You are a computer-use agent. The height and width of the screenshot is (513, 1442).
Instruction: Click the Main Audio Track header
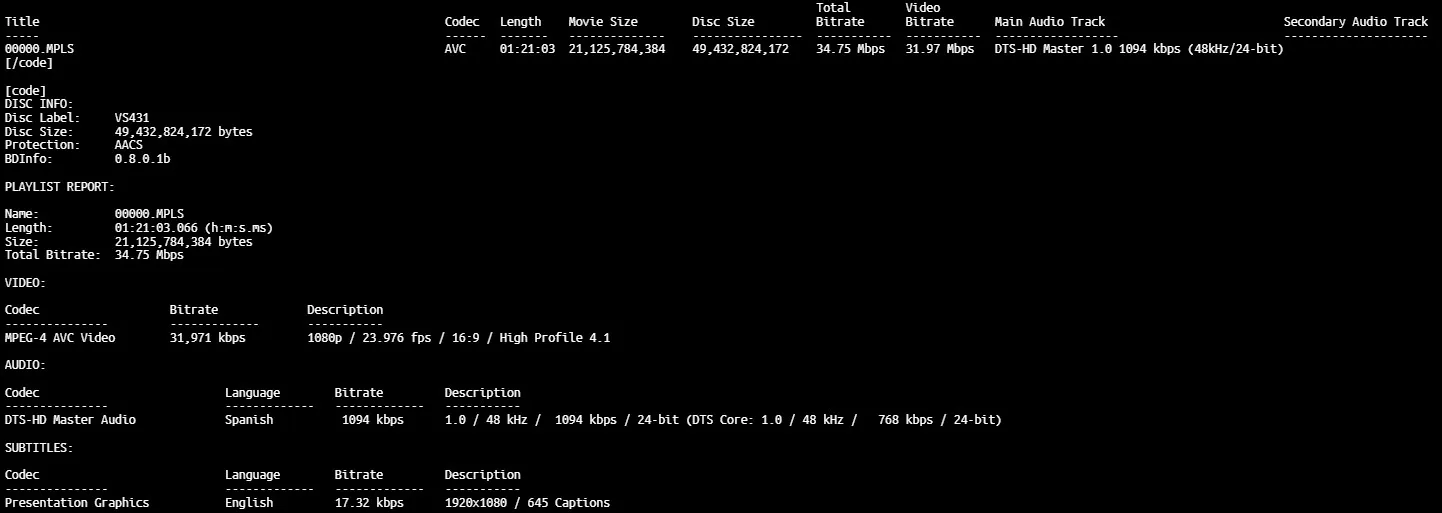point(1049,22)
